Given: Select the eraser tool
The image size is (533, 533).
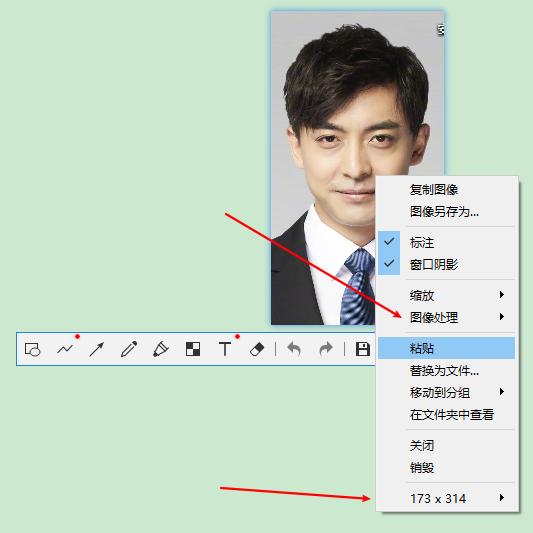Looking at the screenshot, I should click(x=257, y=349).
